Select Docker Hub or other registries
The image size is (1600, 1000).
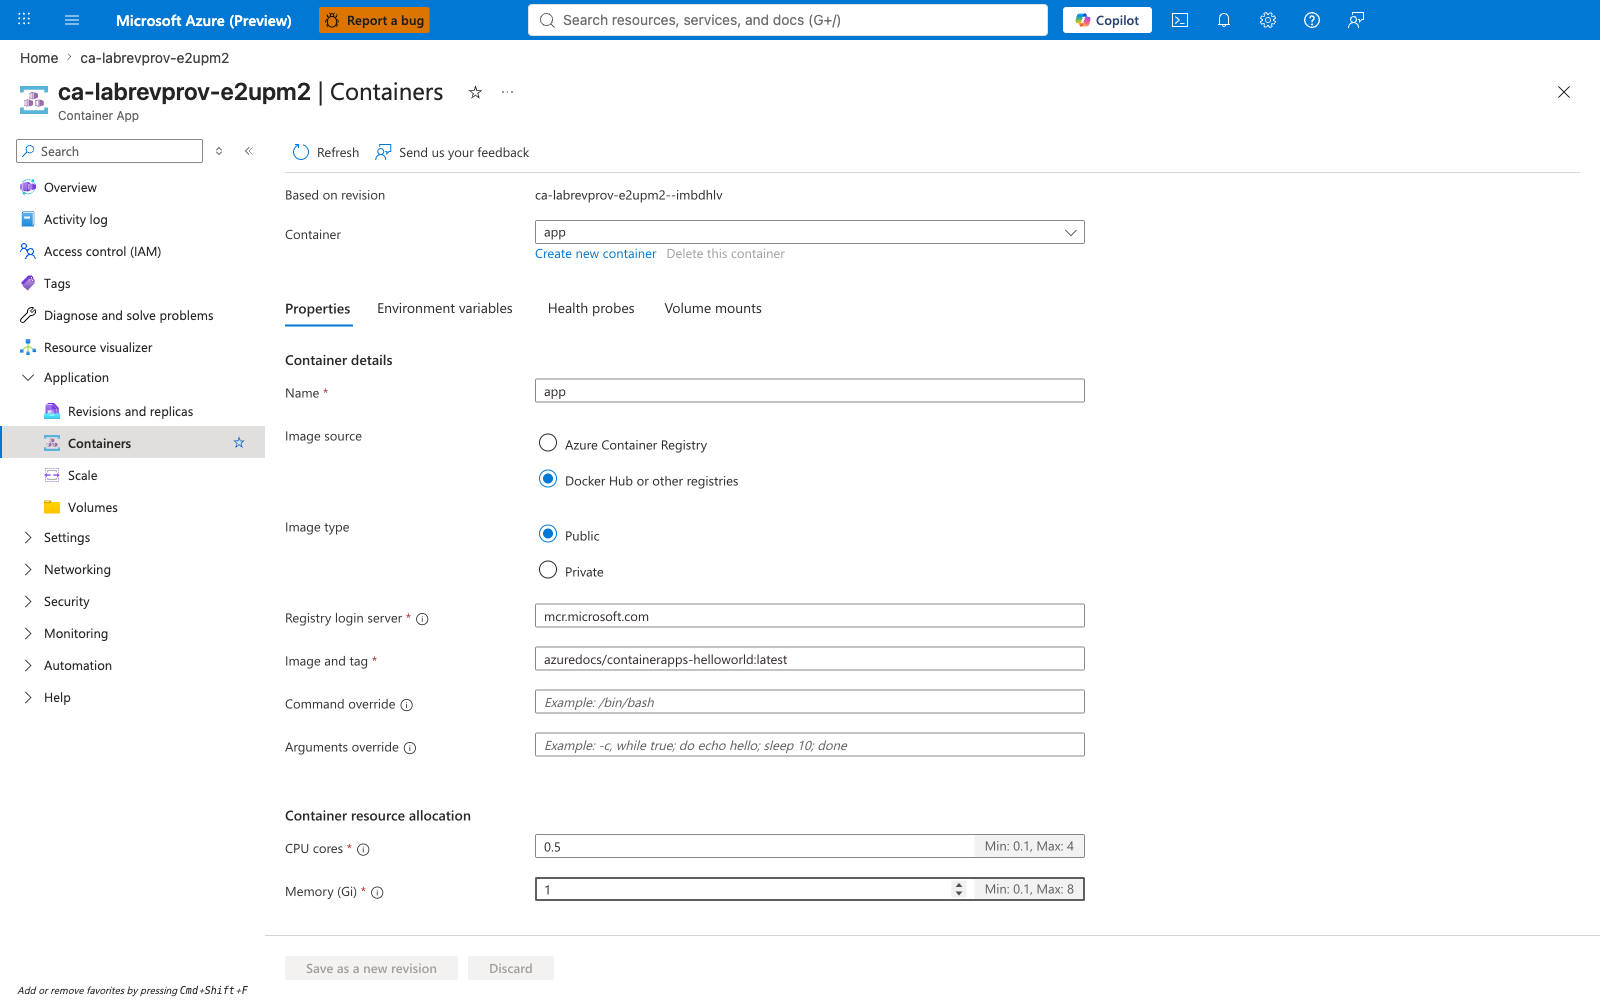click(548, 479)
